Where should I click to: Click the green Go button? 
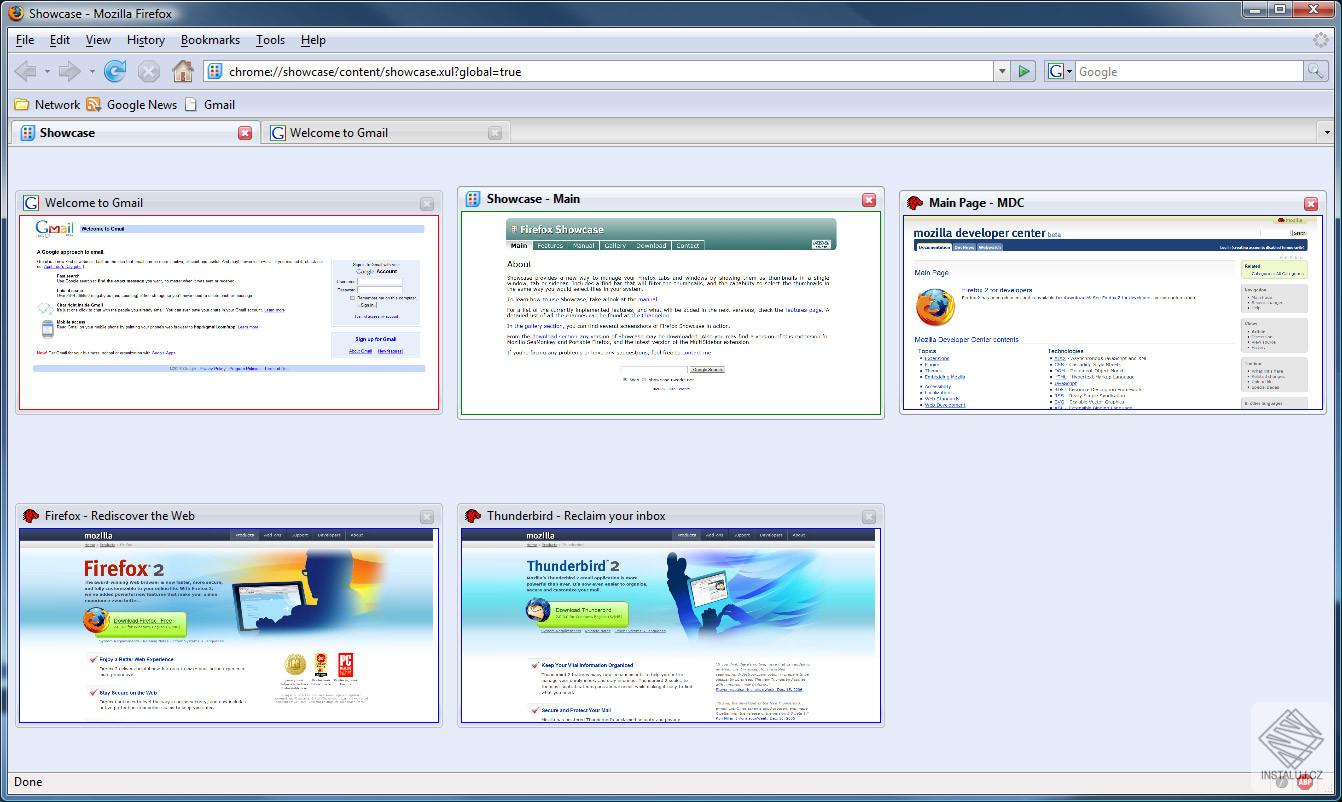(x=1024, y=71)
